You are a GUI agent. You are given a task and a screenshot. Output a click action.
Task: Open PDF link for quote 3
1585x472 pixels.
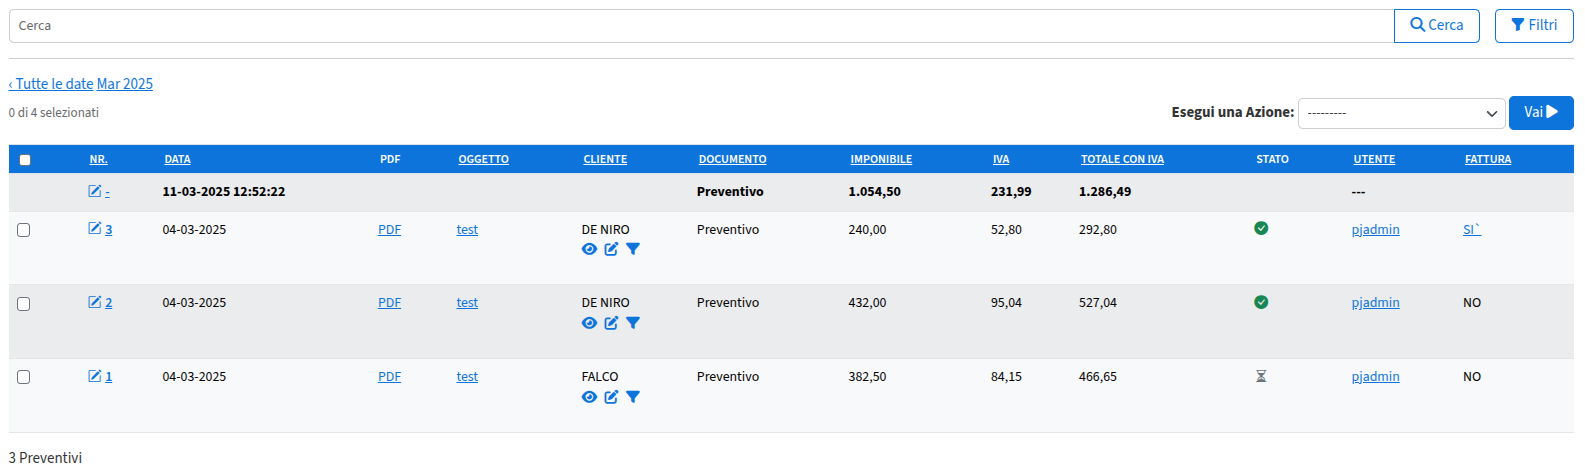(389, 229)
